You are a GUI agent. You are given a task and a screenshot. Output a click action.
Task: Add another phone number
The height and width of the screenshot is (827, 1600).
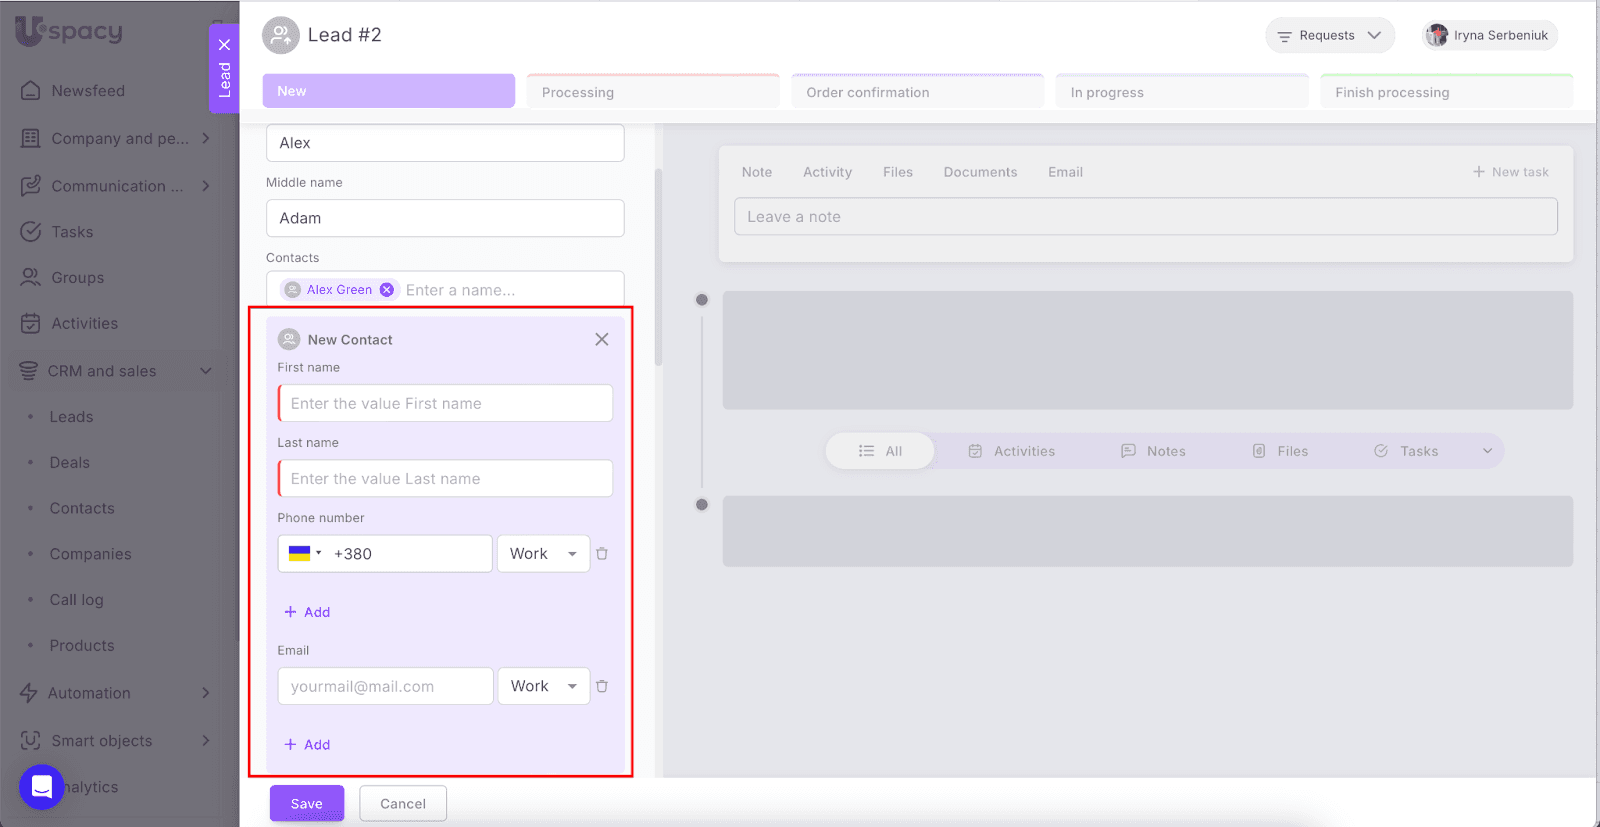click(x=307, y=612)
